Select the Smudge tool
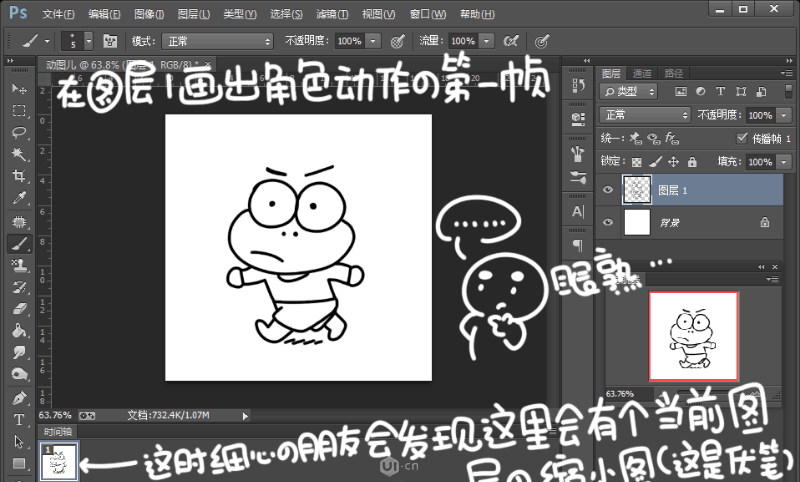800x482 pixels. coord(19,352)
